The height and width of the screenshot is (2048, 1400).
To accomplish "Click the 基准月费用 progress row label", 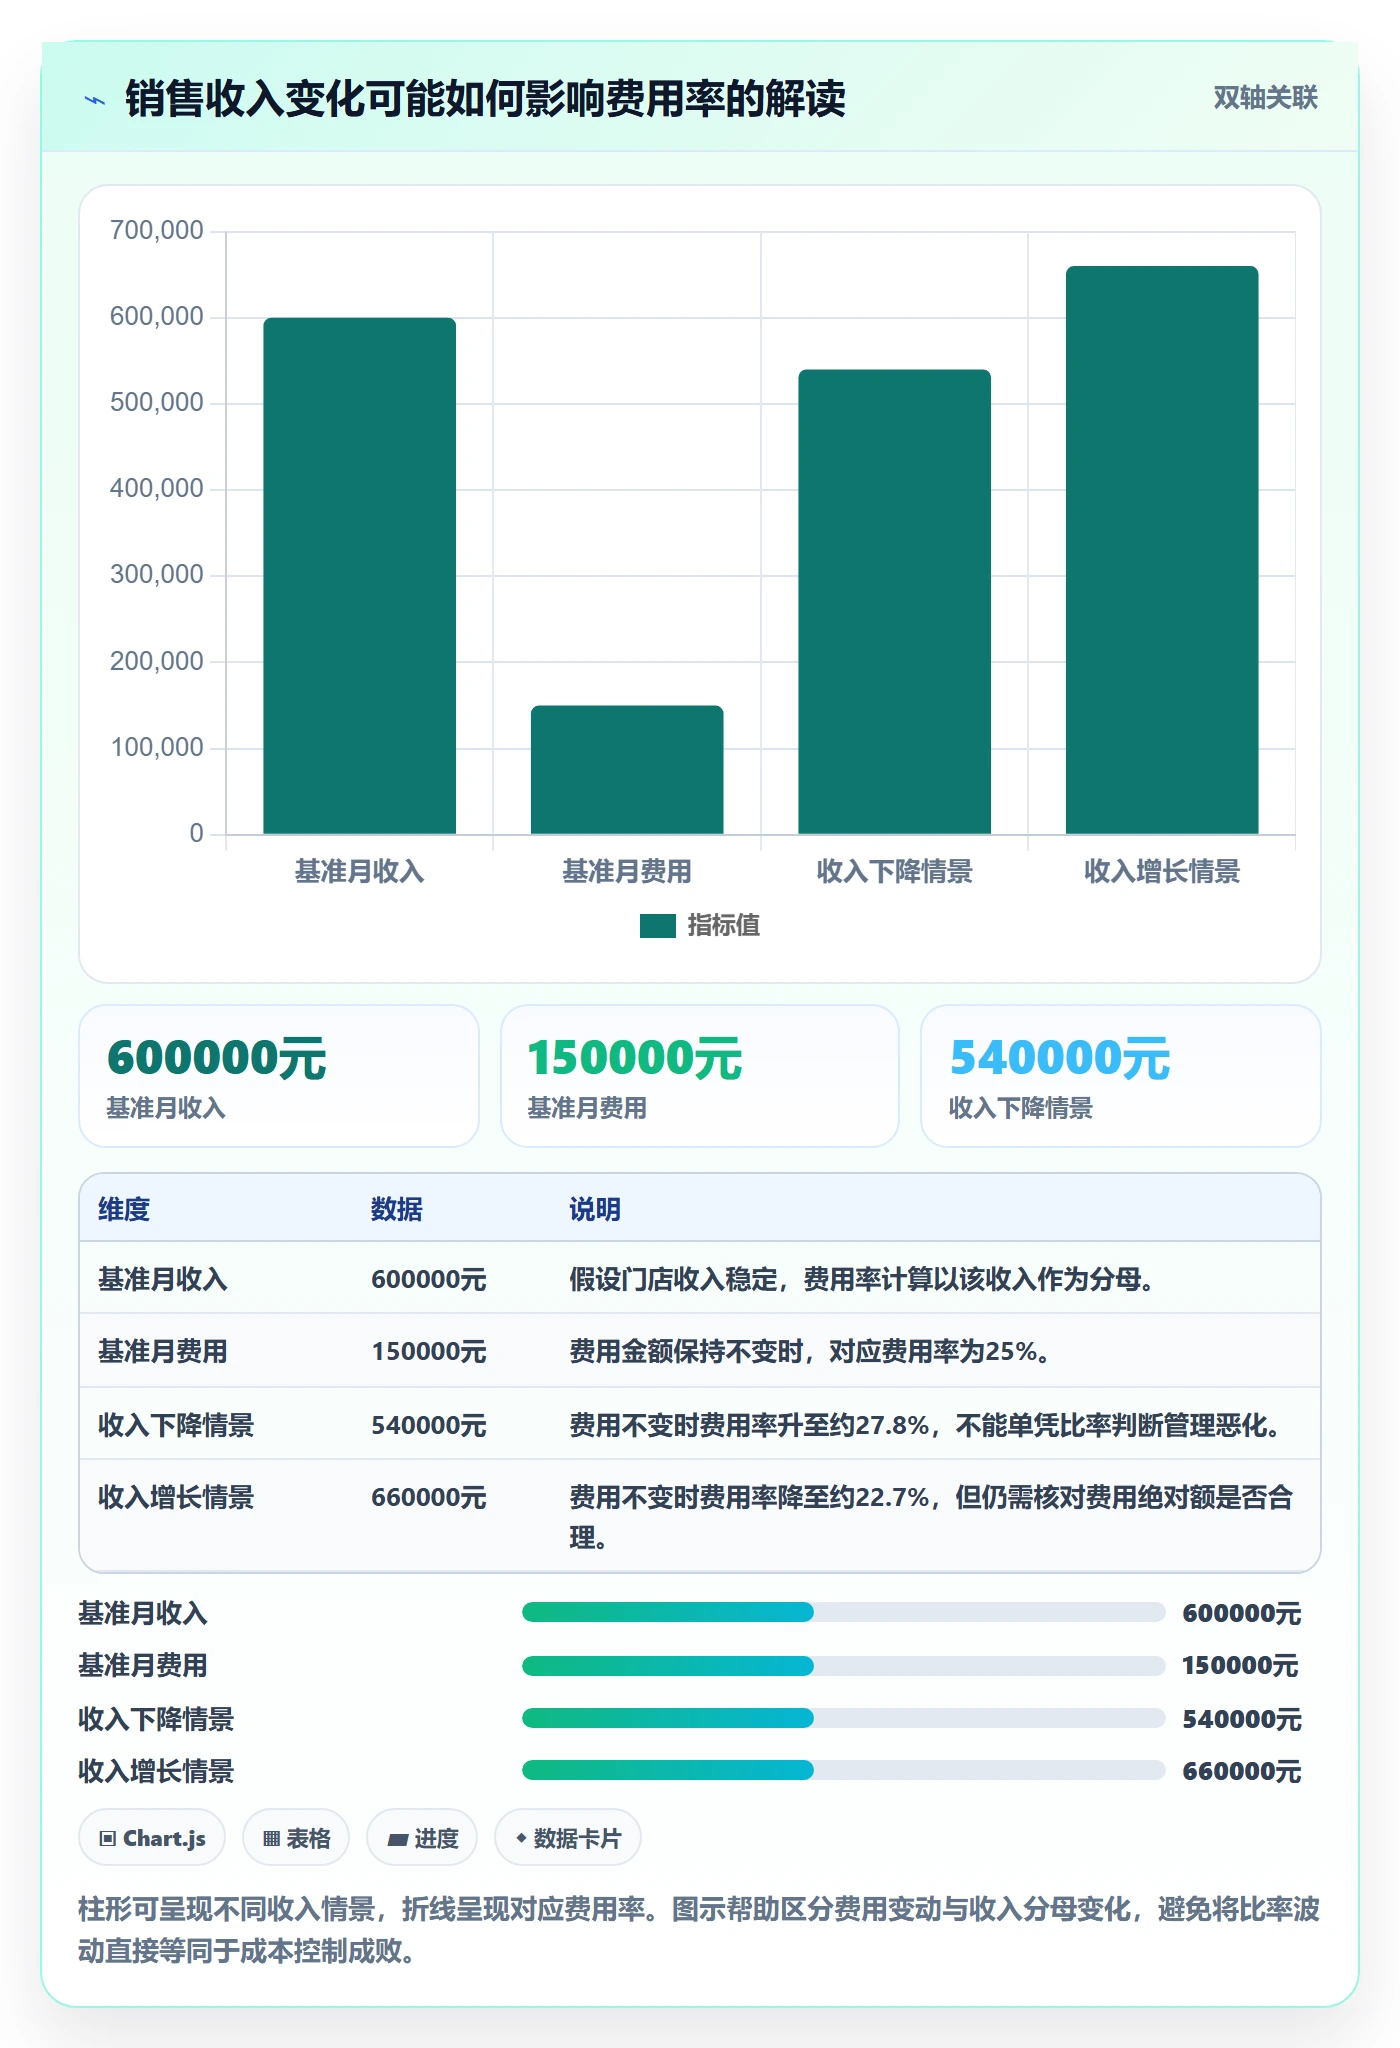I will click(x=143, y=1666).
